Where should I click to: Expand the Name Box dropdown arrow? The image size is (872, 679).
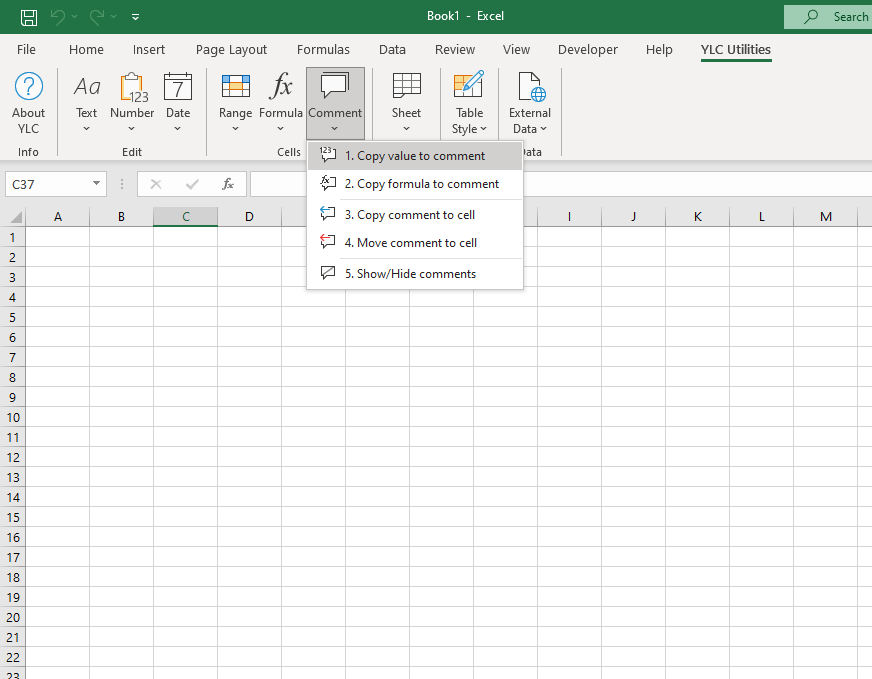96,184
